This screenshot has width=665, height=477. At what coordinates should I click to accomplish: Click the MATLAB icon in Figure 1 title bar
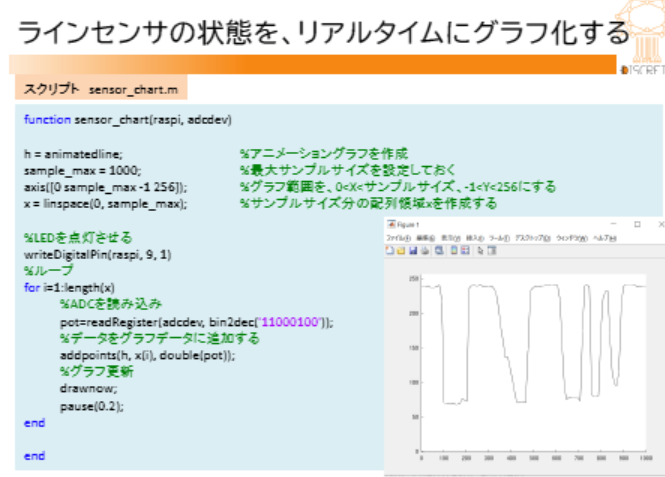click(x=392, y=226)
